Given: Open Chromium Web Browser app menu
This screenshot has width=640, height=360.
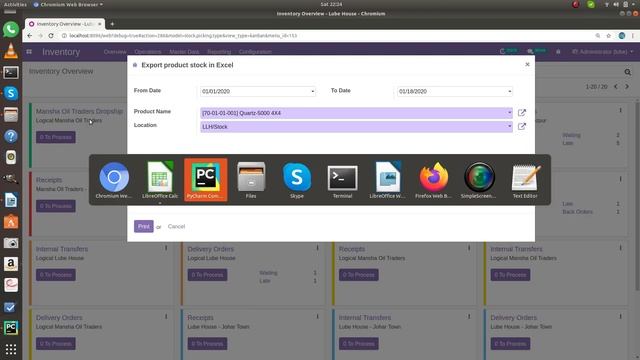Looking at the screenshot, I should (x=68, y=4).
